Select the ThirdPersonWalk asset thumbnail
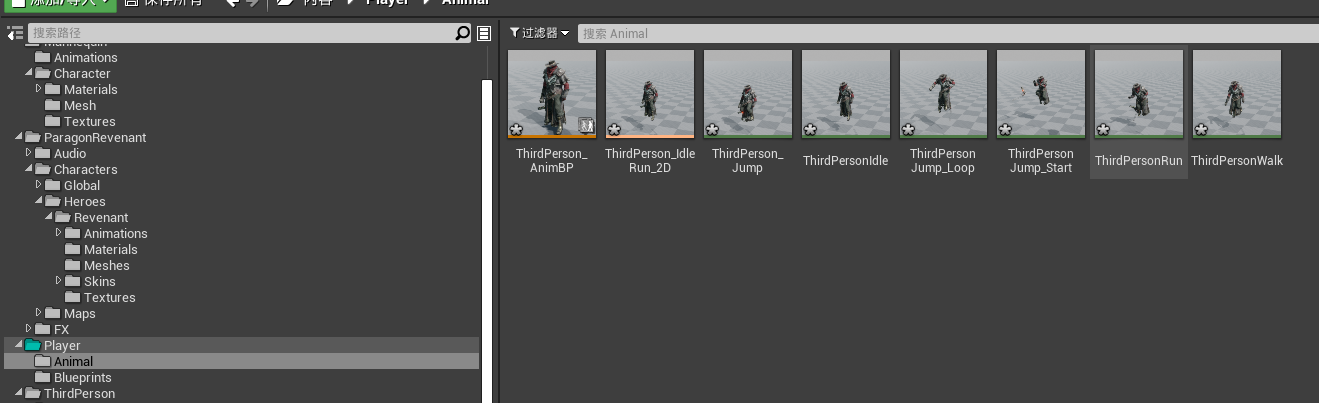 1237,94
